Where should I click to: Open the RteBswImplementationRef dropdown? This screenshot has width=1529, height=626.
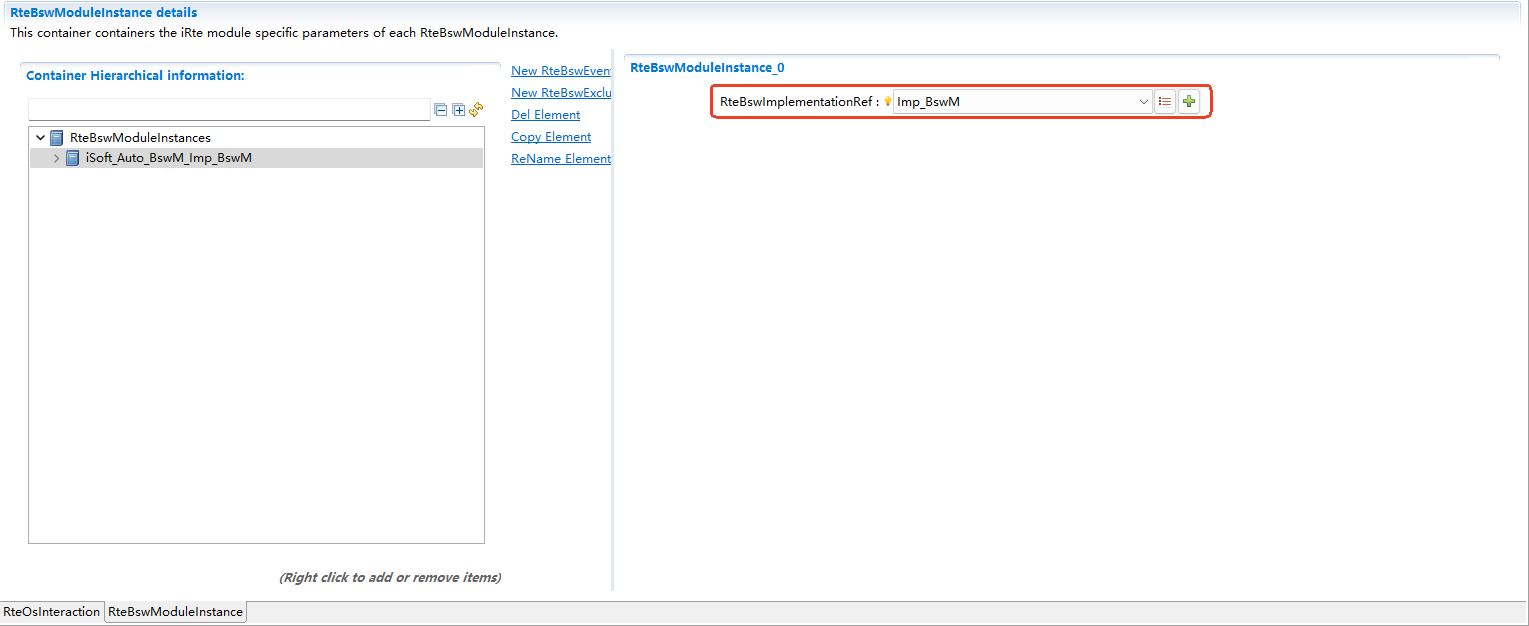tap(1144, 102)
